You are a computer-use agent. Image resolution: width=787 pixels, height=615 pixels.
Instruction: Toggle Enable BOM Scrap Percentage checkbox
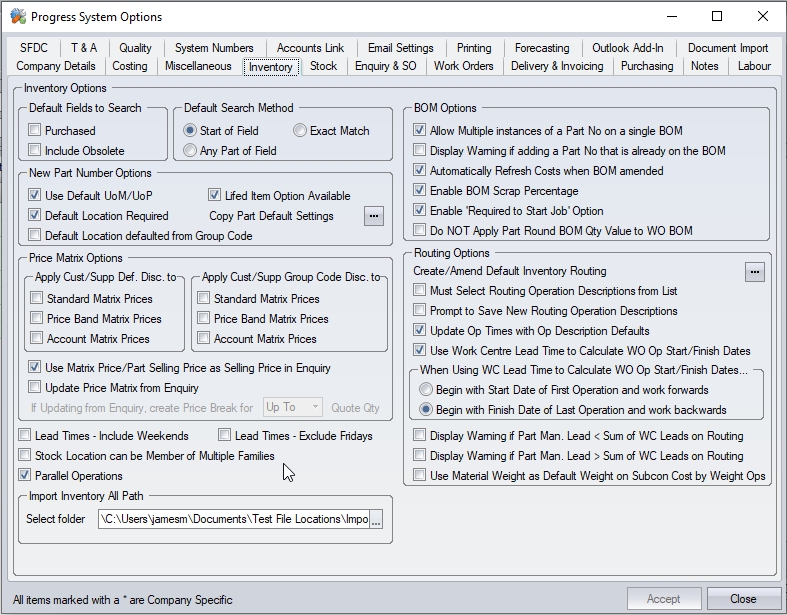click(x=420, y=191)
